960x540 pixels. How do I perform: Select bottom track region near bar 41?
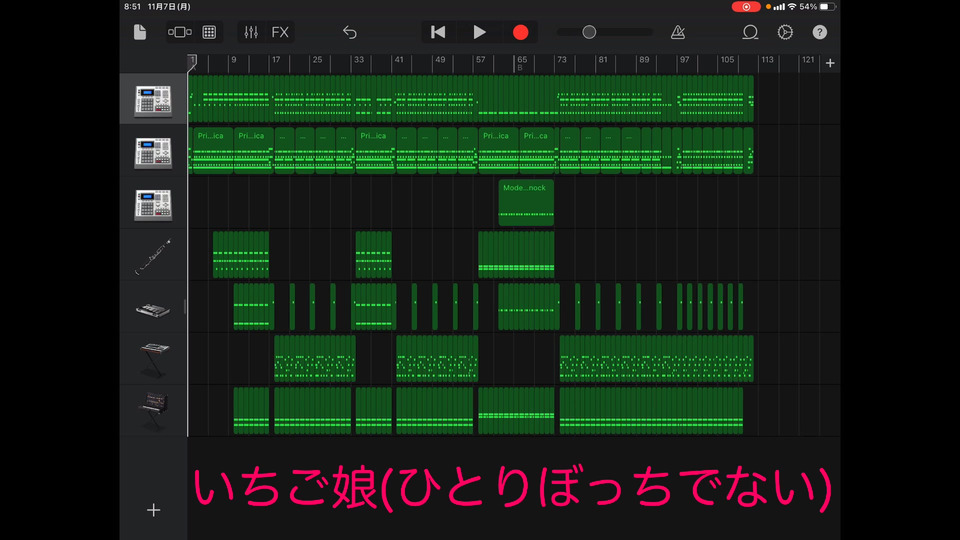click(435, 411)
